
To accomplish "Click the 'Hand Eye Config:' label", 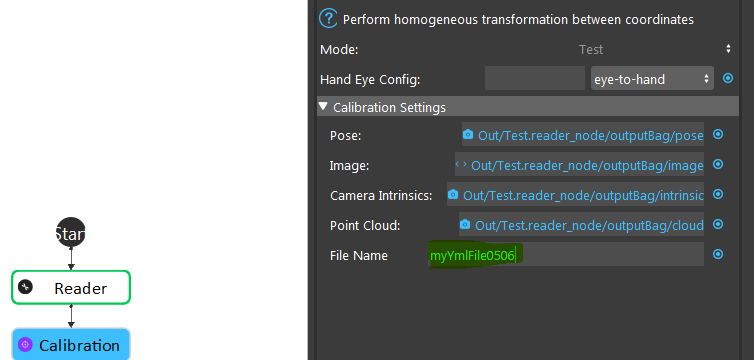I will click(370, 79).
